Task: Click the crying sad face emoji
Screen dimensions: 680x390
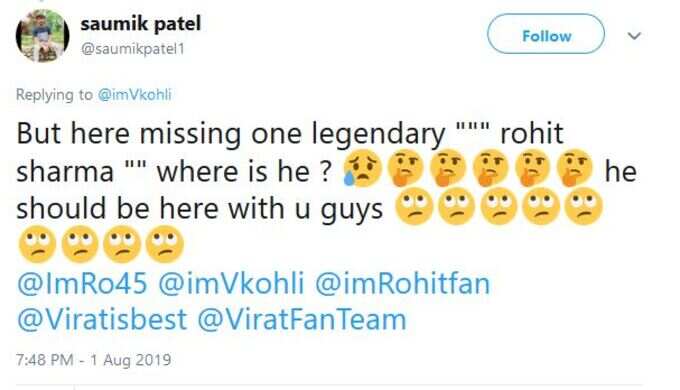Action: [x=362, y=169]
